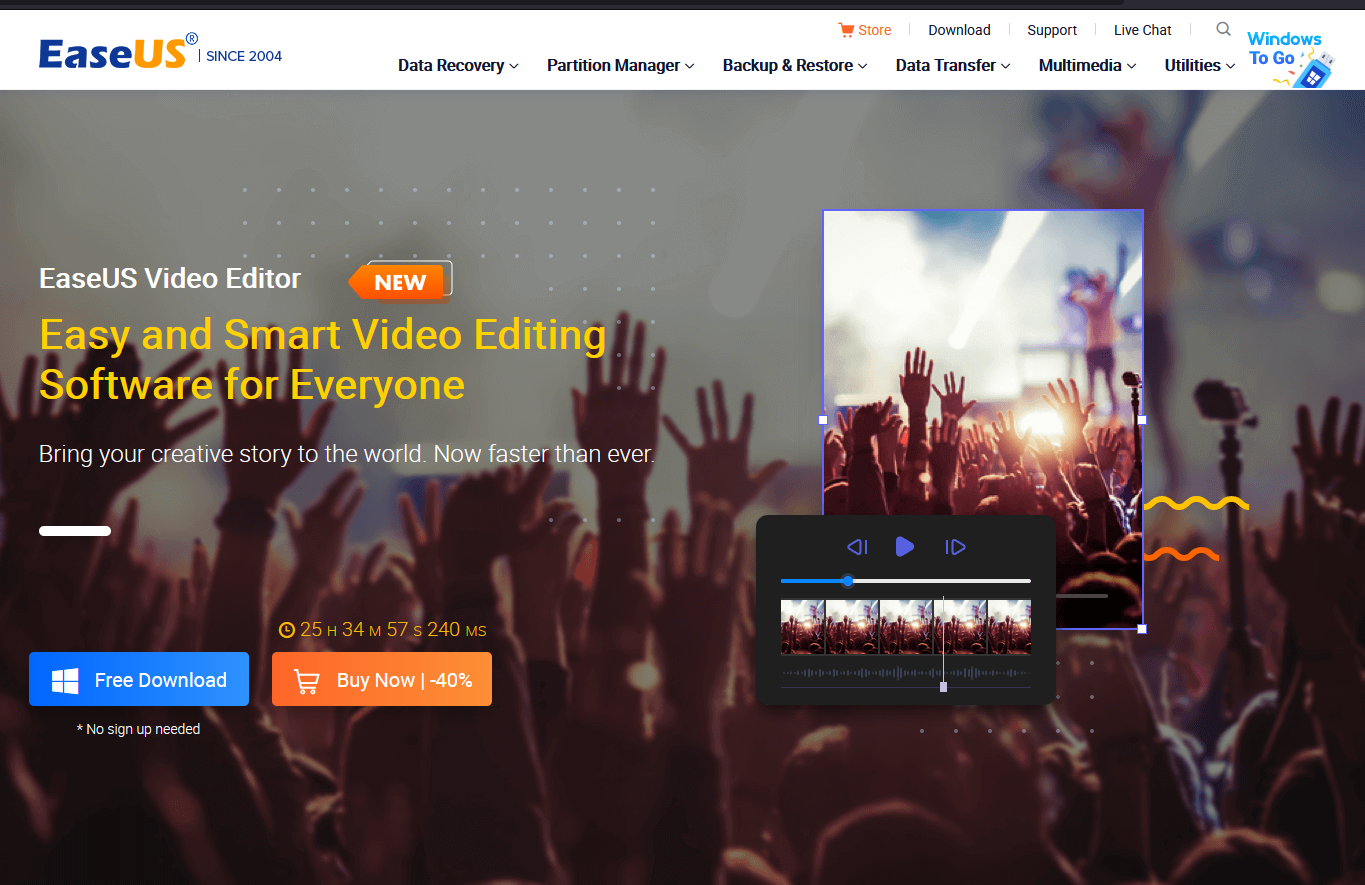Click the next frame playback icon

click(x=955, y=547)
